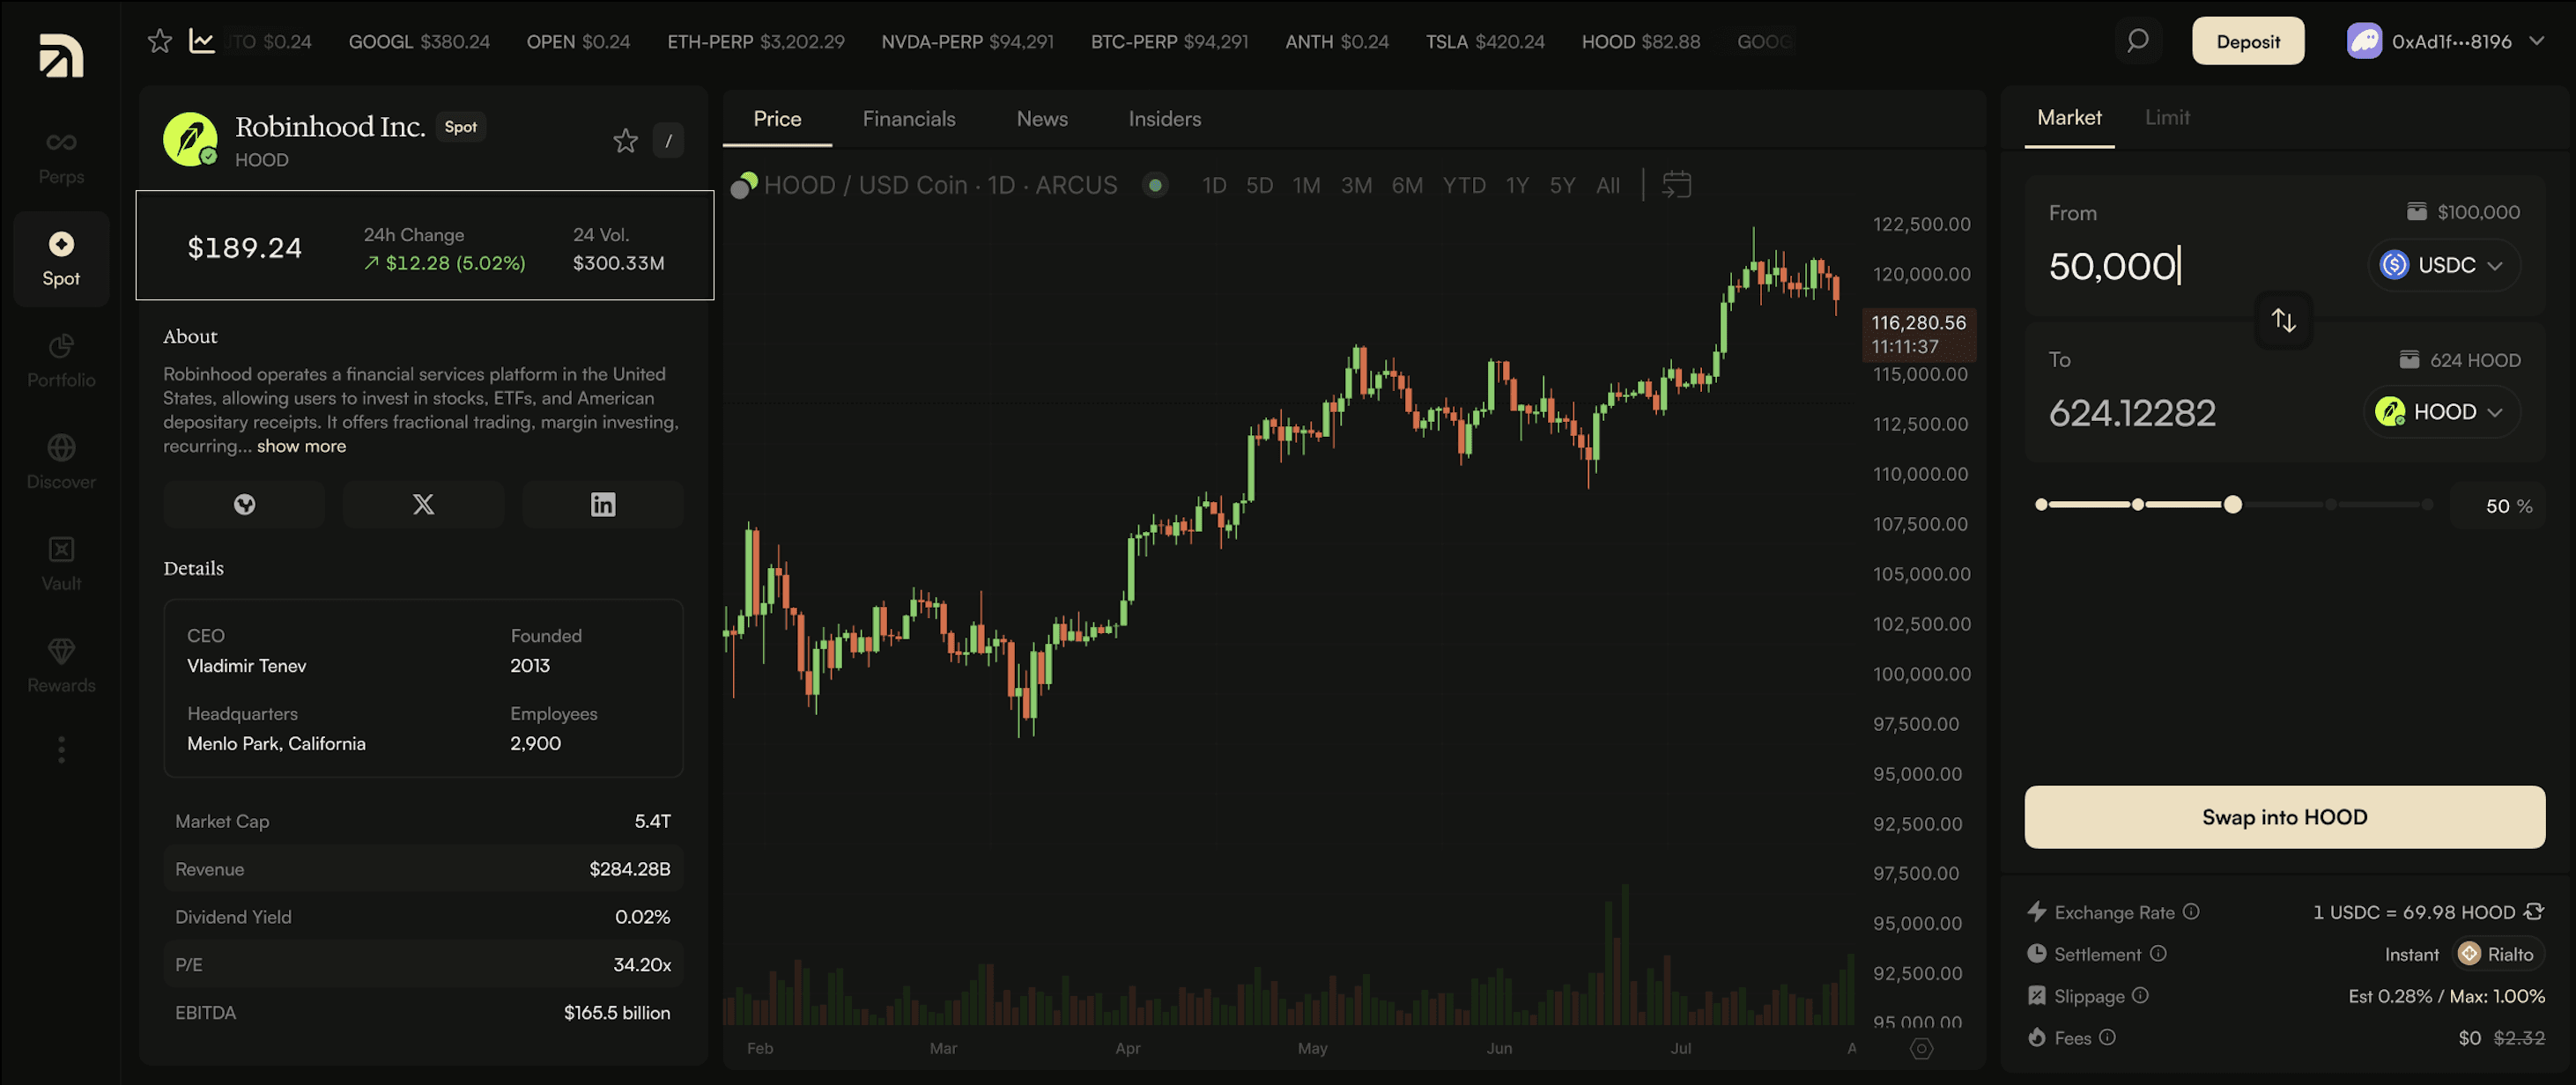Image resolution: width=2576 pixels, height=1085 pixels.
Task: Click the 50% amount slider handle
Action: pyautogui.click(x=2232, y=505)
